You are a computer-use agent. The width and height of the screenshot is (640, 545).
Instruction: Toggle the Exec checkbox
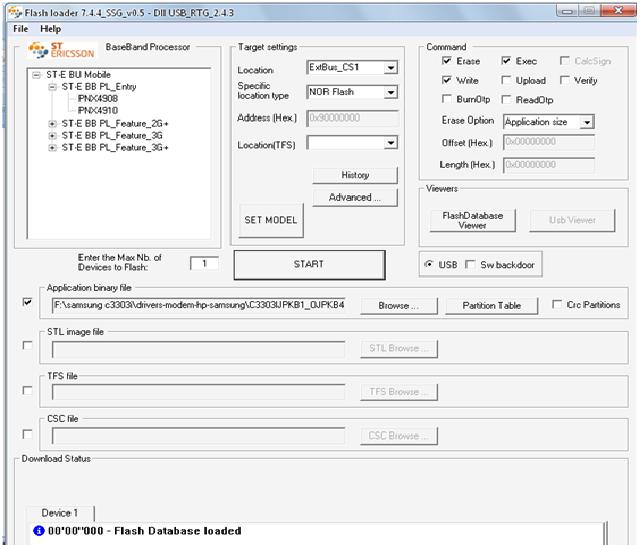tap(506, 61)
